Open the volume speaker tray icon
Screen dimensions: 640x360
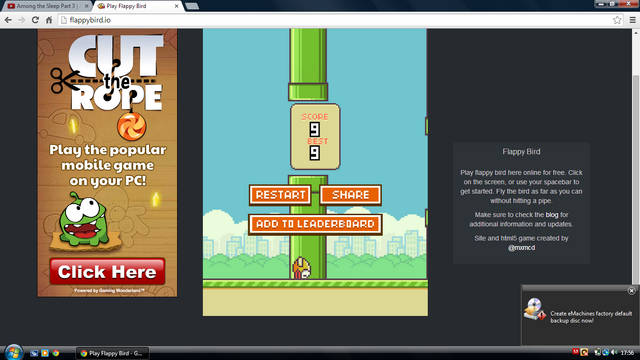coord(614,352)
